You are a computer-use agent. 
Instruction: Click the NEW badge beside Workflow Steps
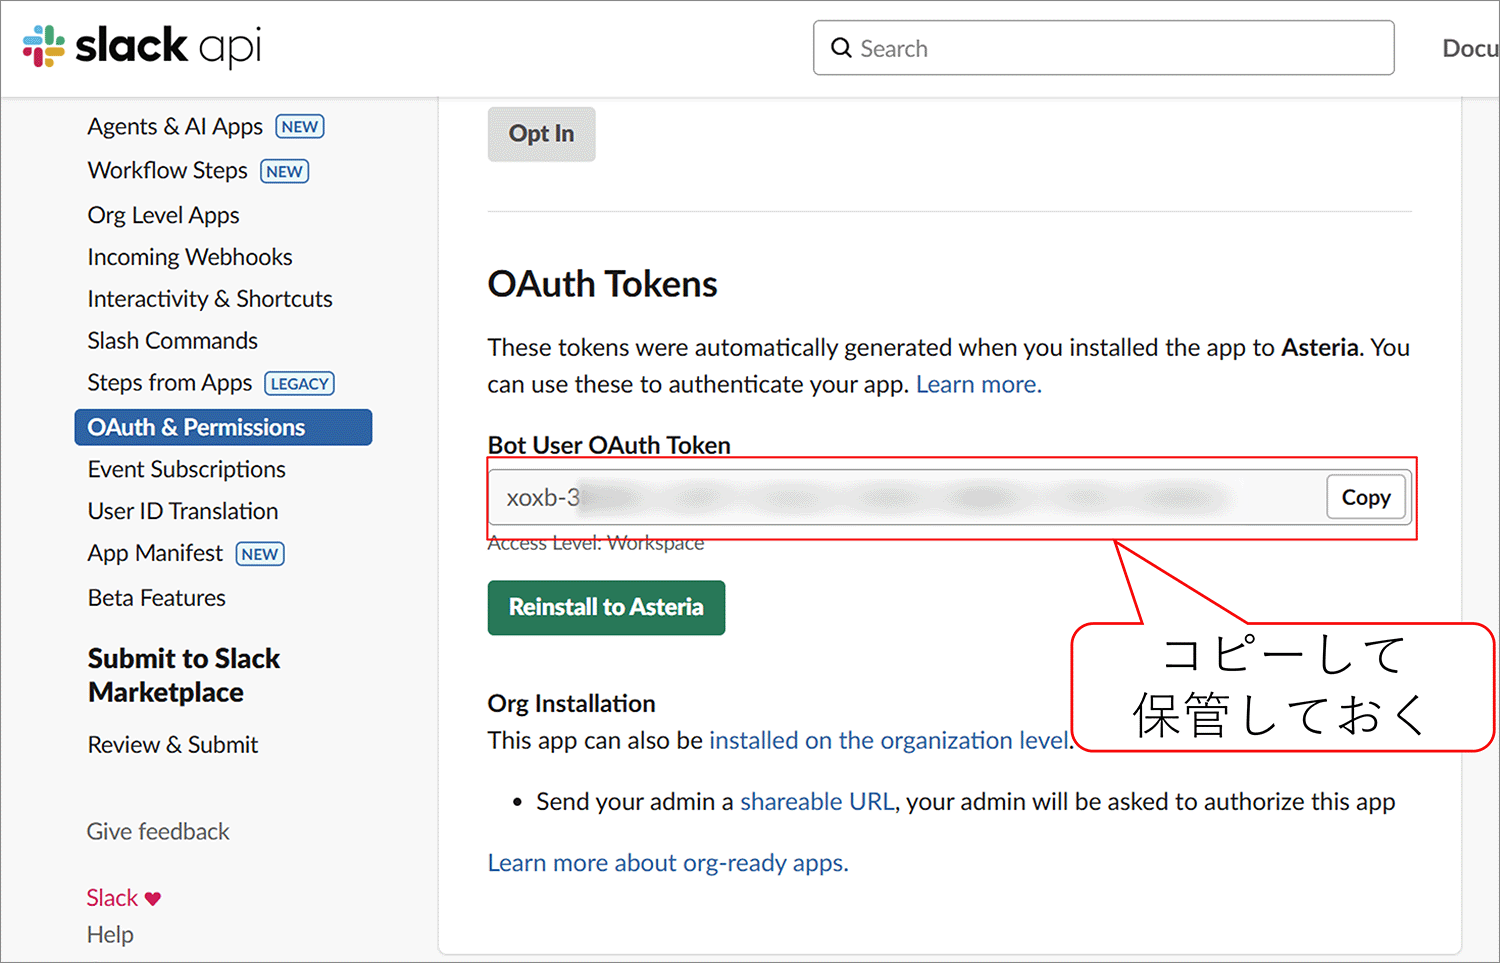[285, 172]
